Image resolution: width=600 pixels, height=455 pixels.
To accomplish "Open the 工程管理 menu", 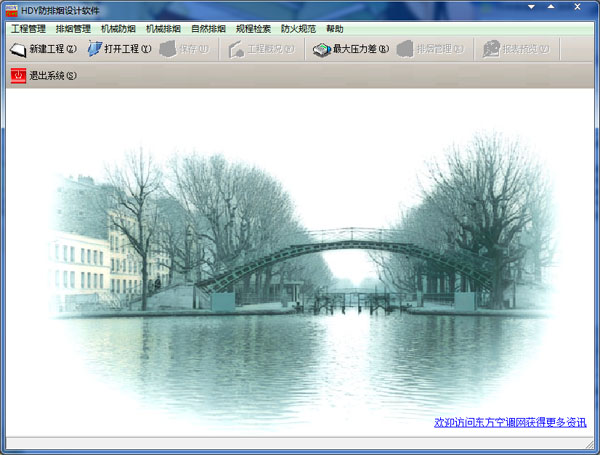I will point(28,29).
